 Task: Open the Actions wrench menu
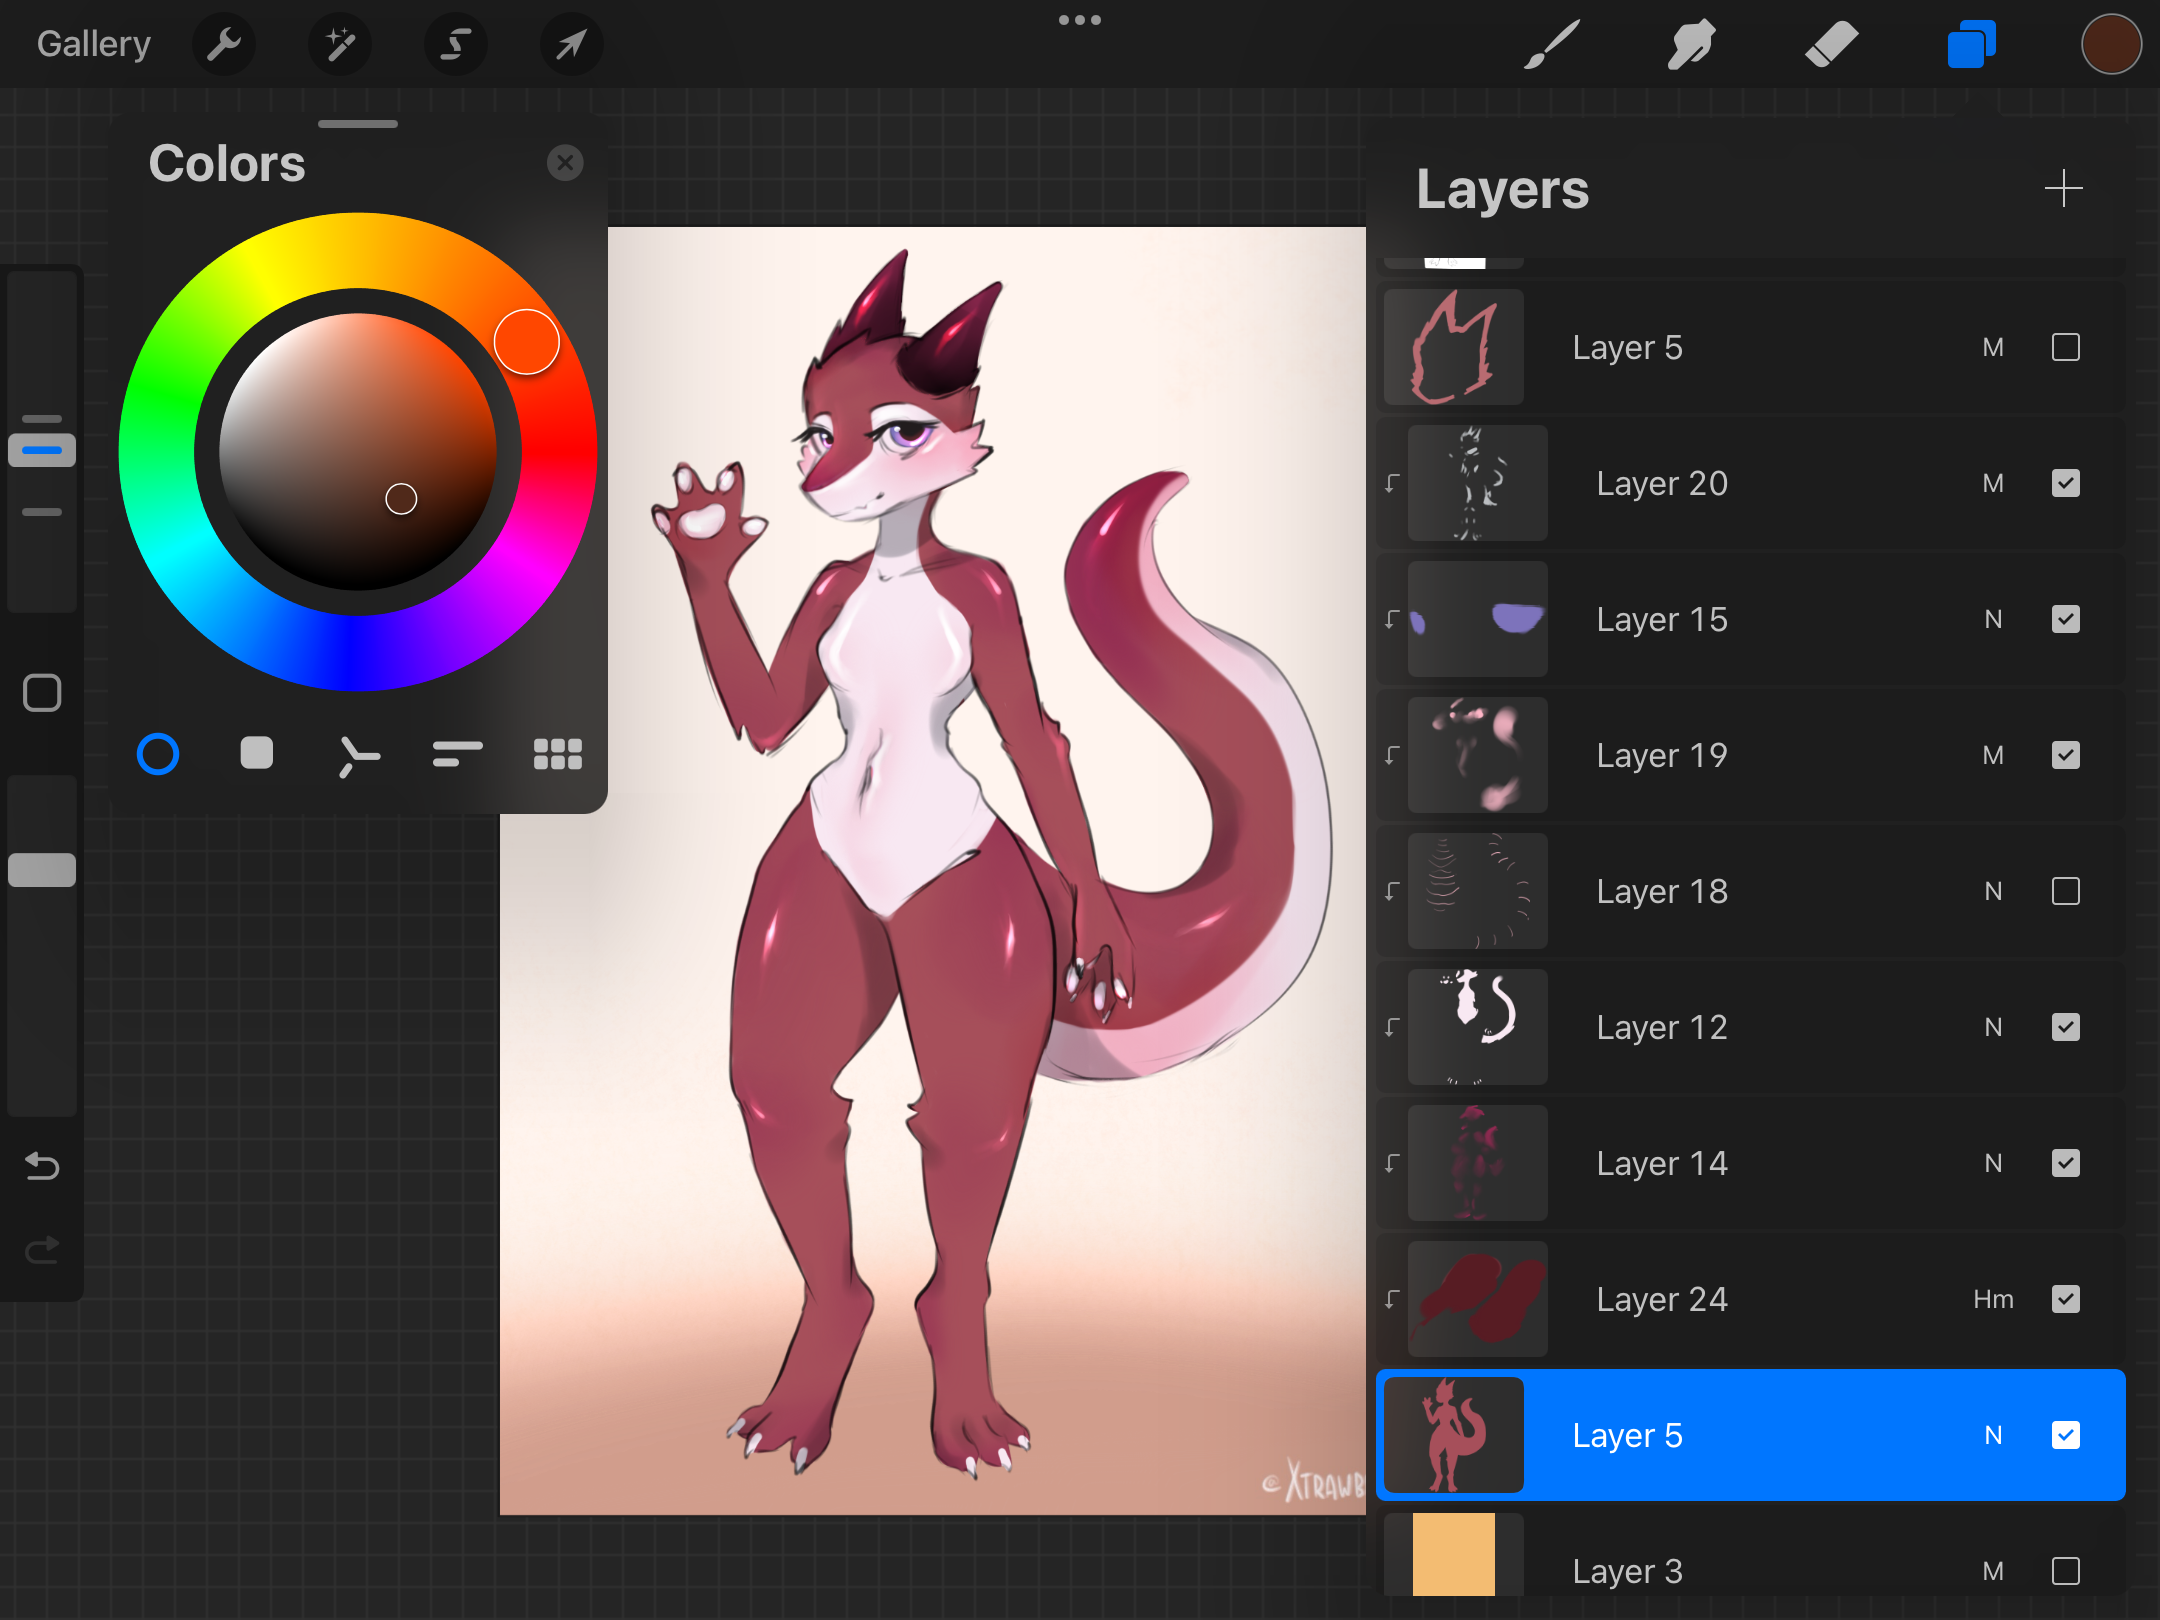[x=224, y=44]
